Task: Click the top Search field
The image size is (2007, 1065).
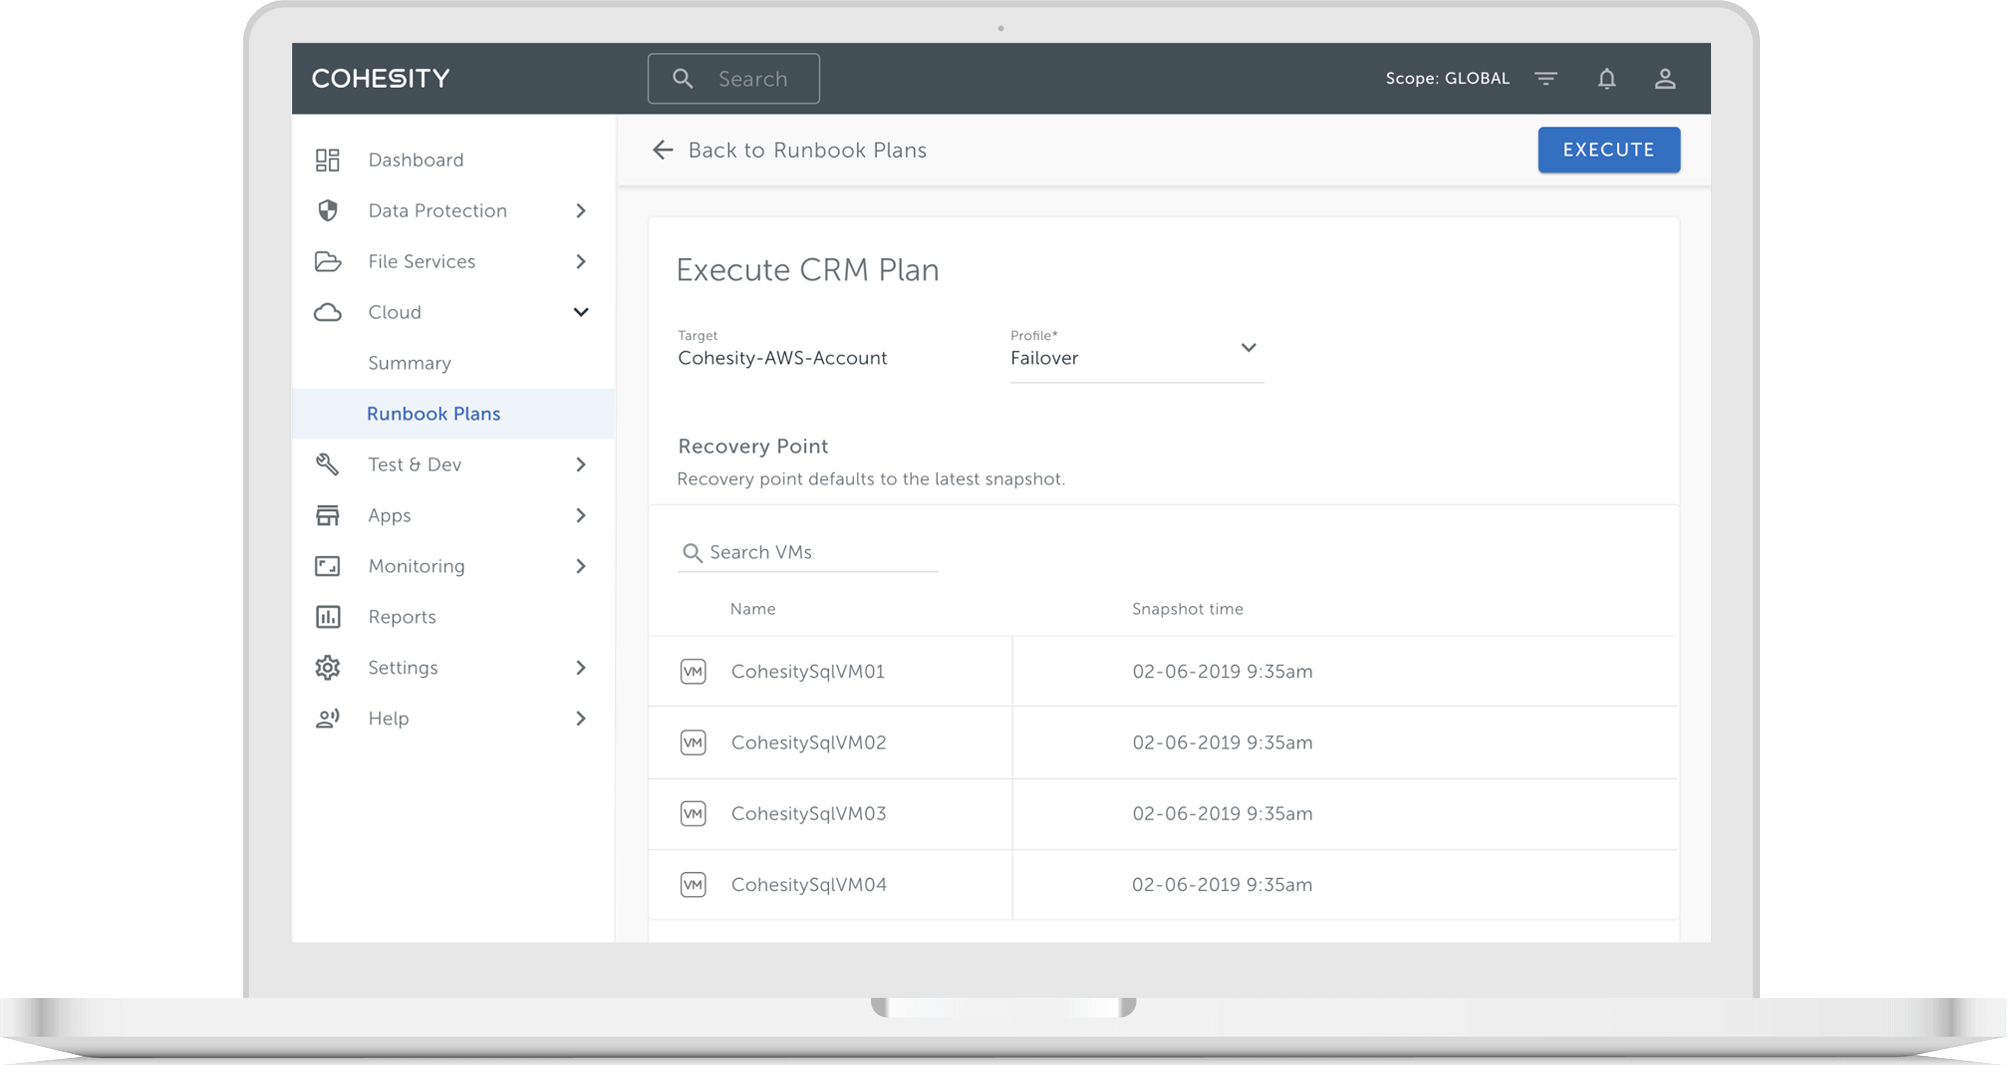Action: click(x=733, y=78)
